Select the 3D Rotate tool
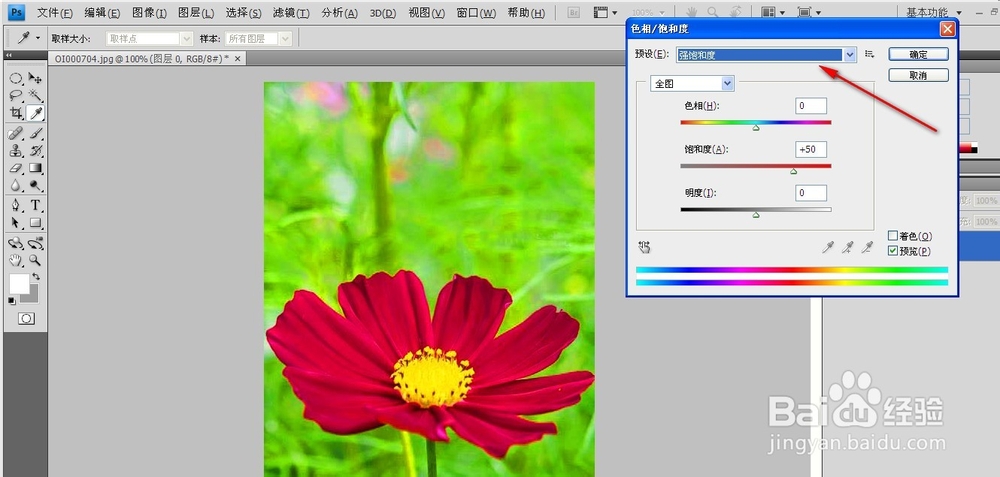The height and width of the screenshot is (477, 1000). coord(16,243)
